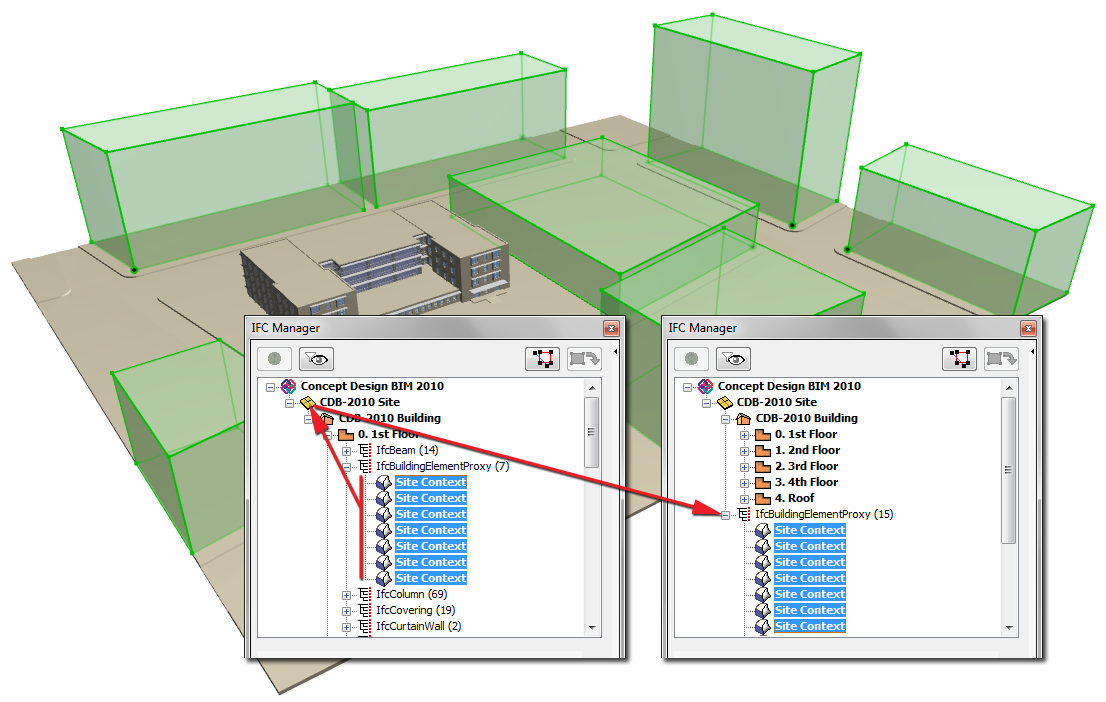Image resolution: width=1106 pixels, height=702 pixels.
Task: Select 'IfcCovering (19)' row
Action: point(415,611)
